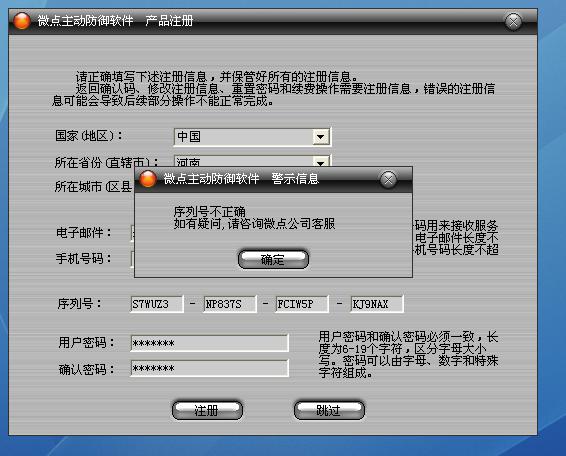
Task: Click the 河南 province combo box
Action: coord(252,161)
